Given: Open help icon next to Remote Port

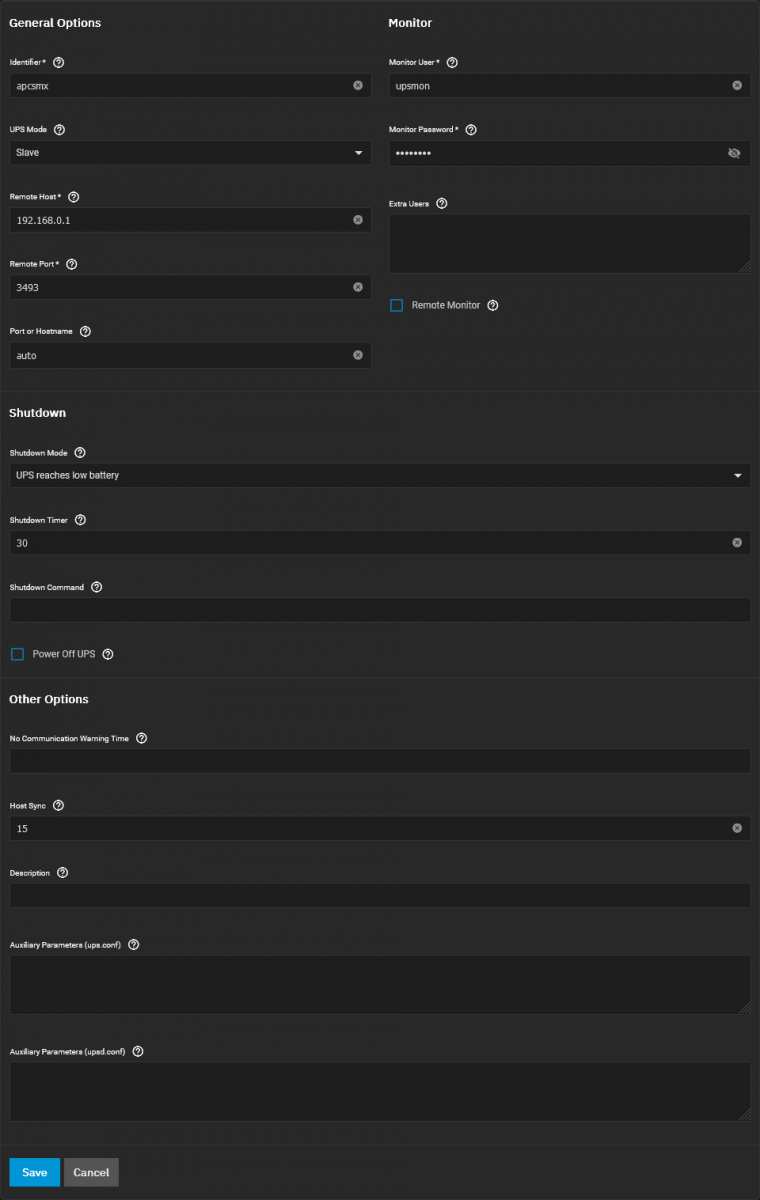Looking at the screenshot, I should pyautogui.click(x=71, y=265).
